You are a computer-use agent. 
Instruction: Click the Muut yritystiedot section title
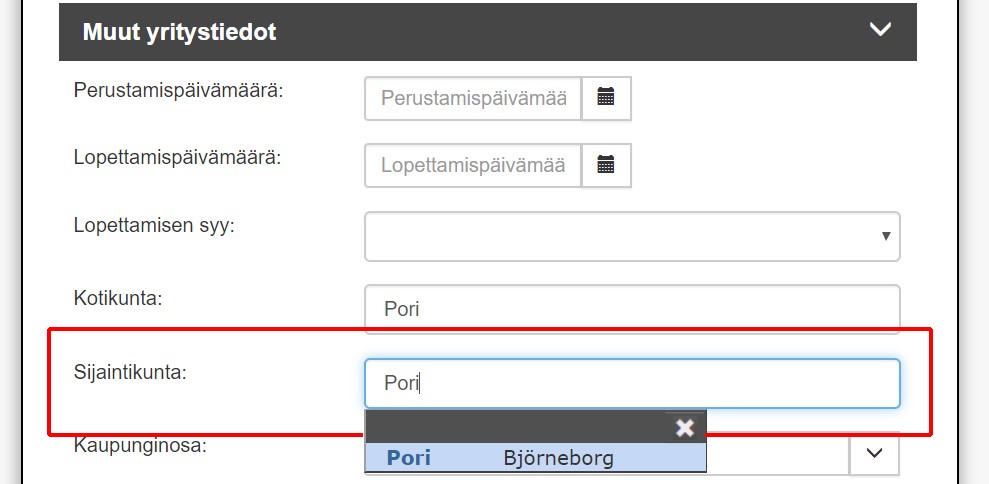(x=180, y=32)
